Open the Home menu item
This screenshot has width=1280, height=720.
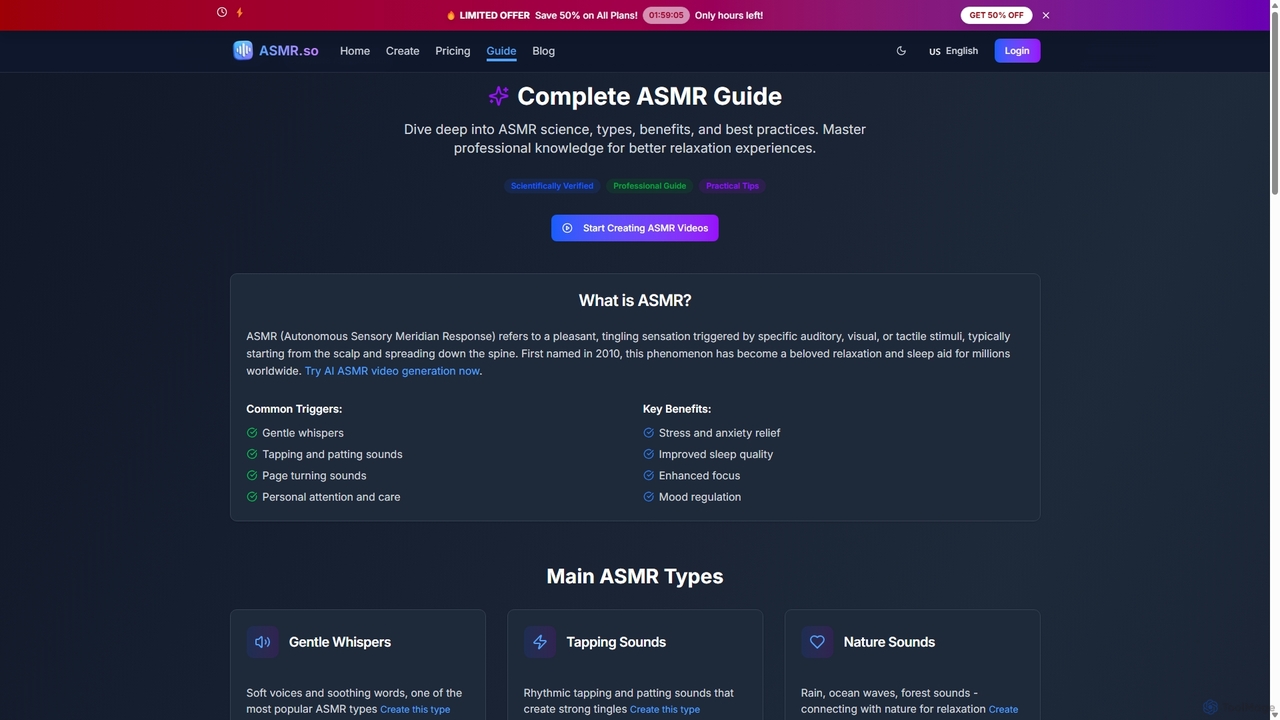(x=355, y=51)
